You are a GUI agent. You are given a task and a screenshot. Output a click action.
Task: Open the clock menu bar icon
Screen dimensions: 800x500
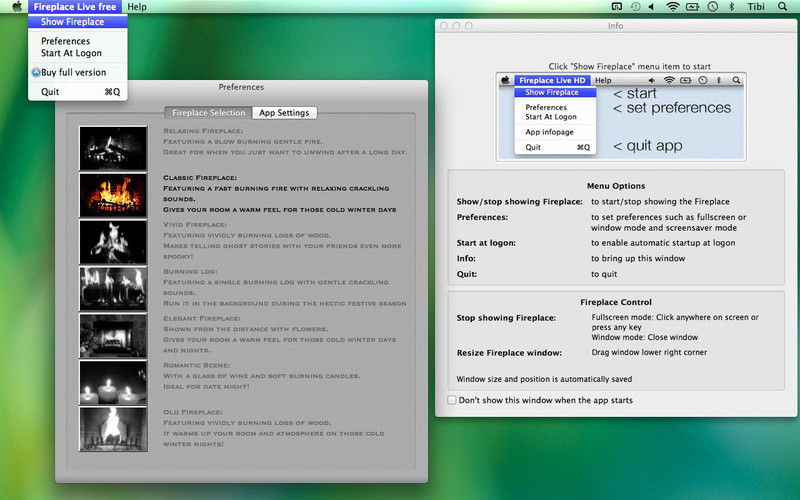[x=713, y=7]
